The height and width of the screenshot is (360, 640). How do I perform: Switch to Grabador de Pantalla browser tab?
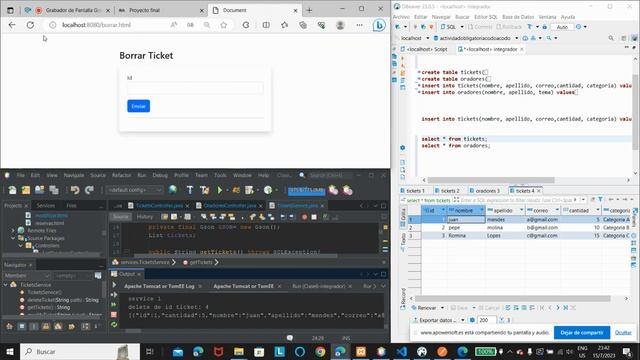68,10
